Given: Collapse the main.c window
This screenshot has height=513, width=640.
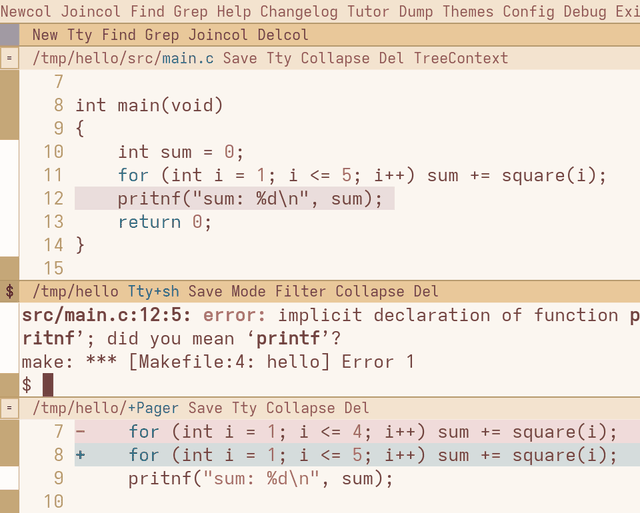Looking at the screenshot, I should pyautogui.click(x=335, y=58).
